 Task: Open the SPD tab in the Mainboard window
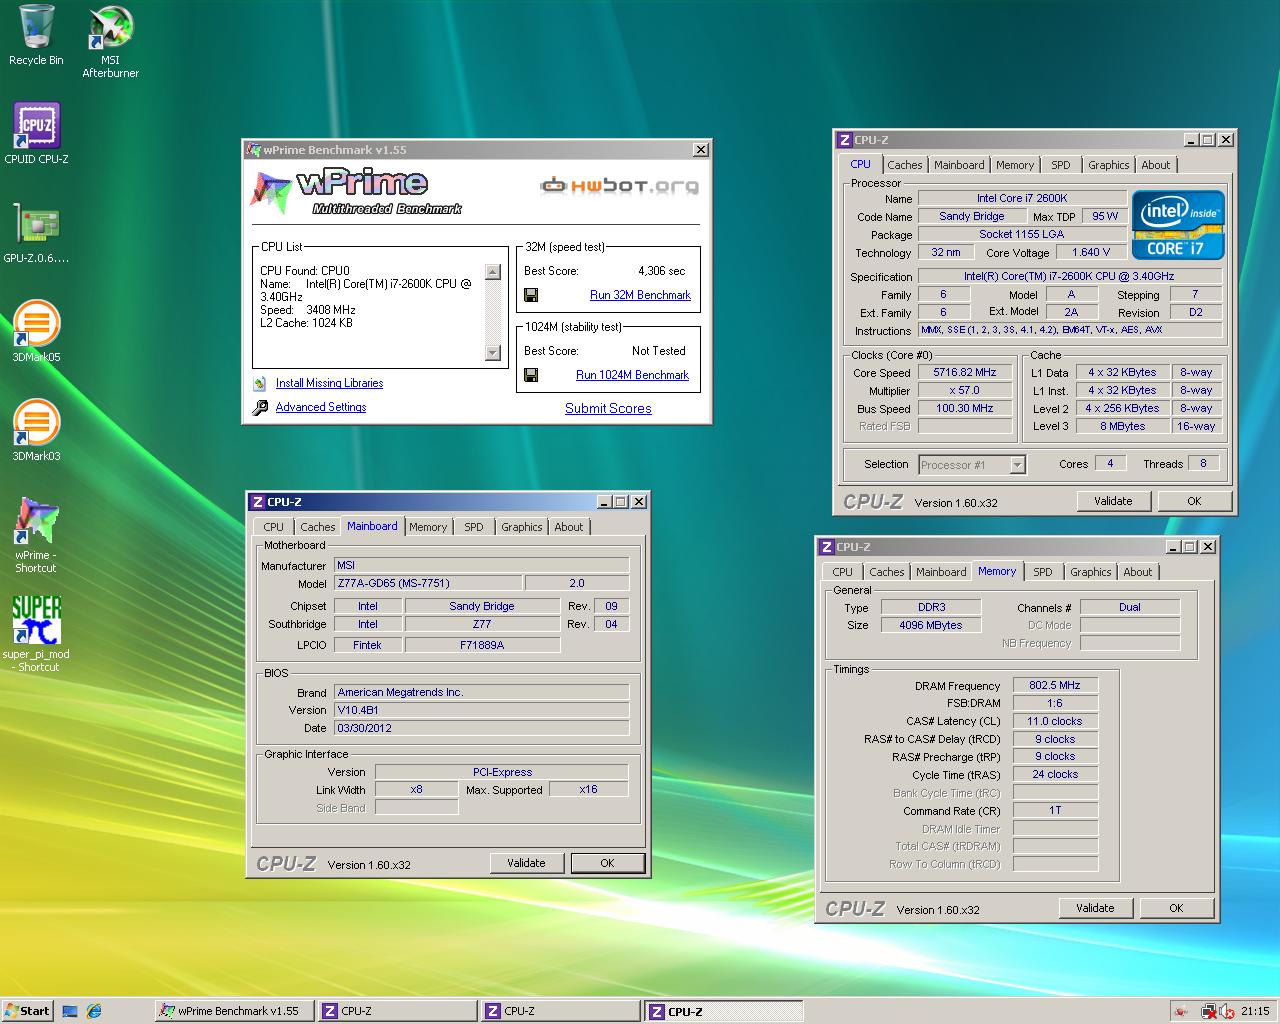coord(474,527)
